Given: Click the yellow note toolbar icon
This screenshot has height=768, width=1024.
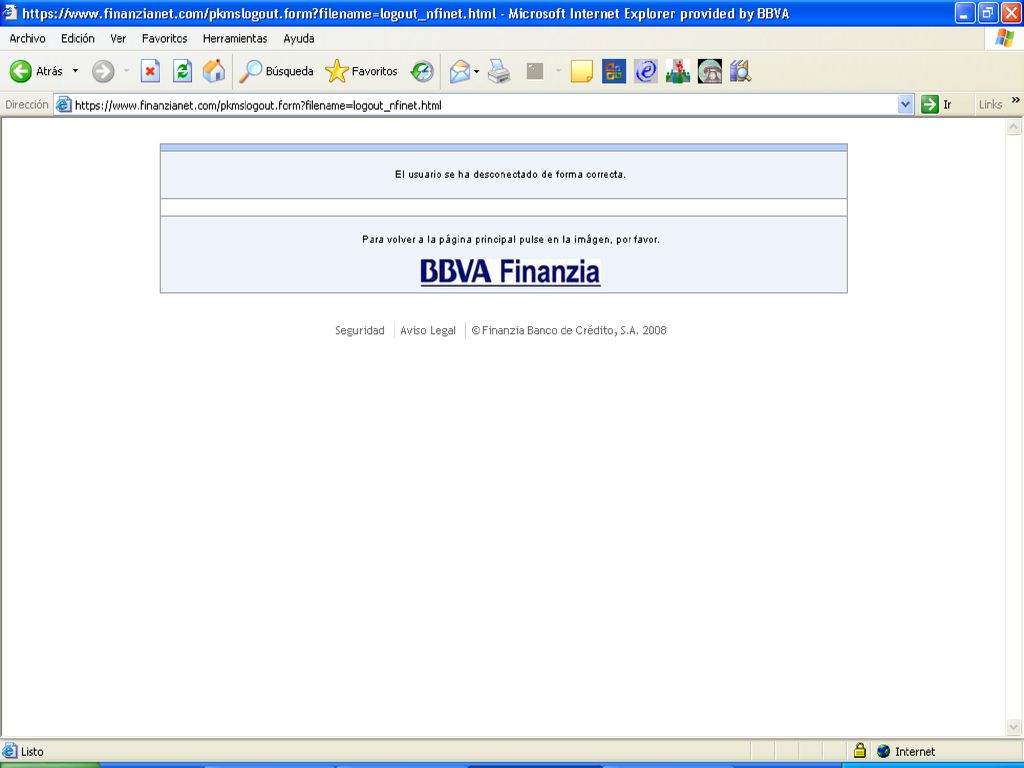Looking at the screenshot, I should click(581, 71).
